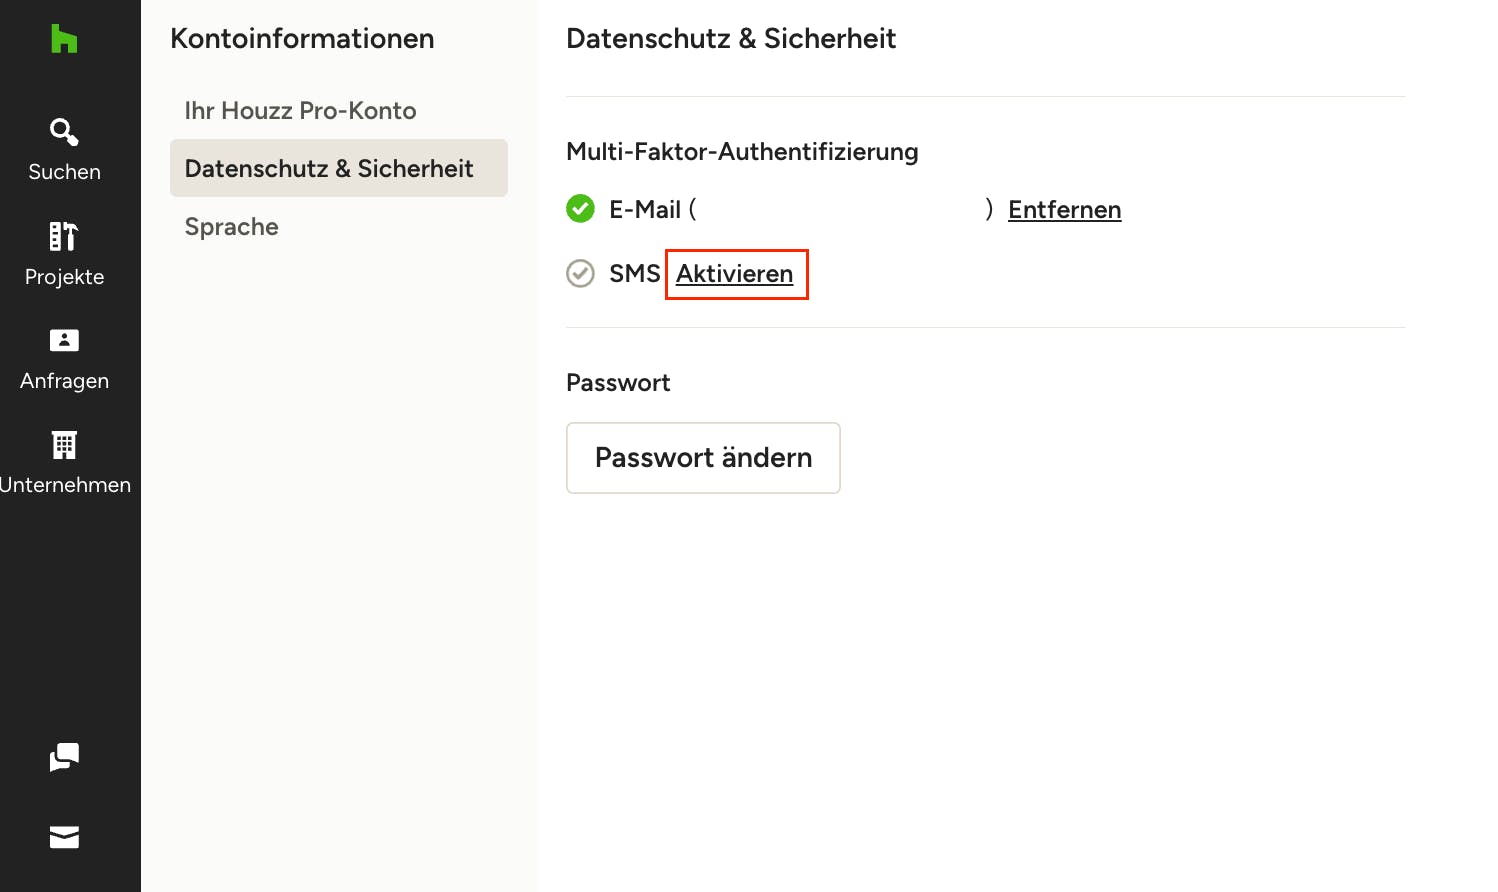Click the SMS method label
Viewport: 1498px width, 892px height.
(x=635, y=273)
